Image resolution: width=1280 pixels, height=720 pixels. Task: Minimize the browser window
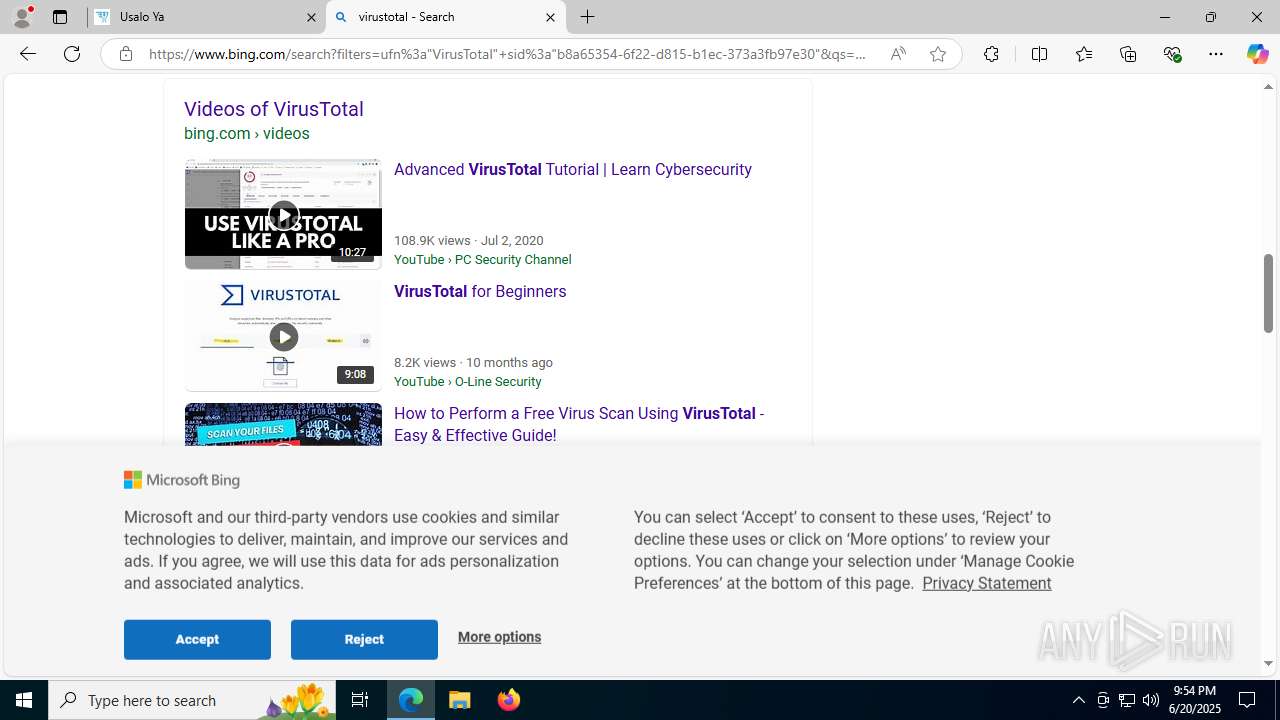pyautogui.click(x=1164, y=17)
